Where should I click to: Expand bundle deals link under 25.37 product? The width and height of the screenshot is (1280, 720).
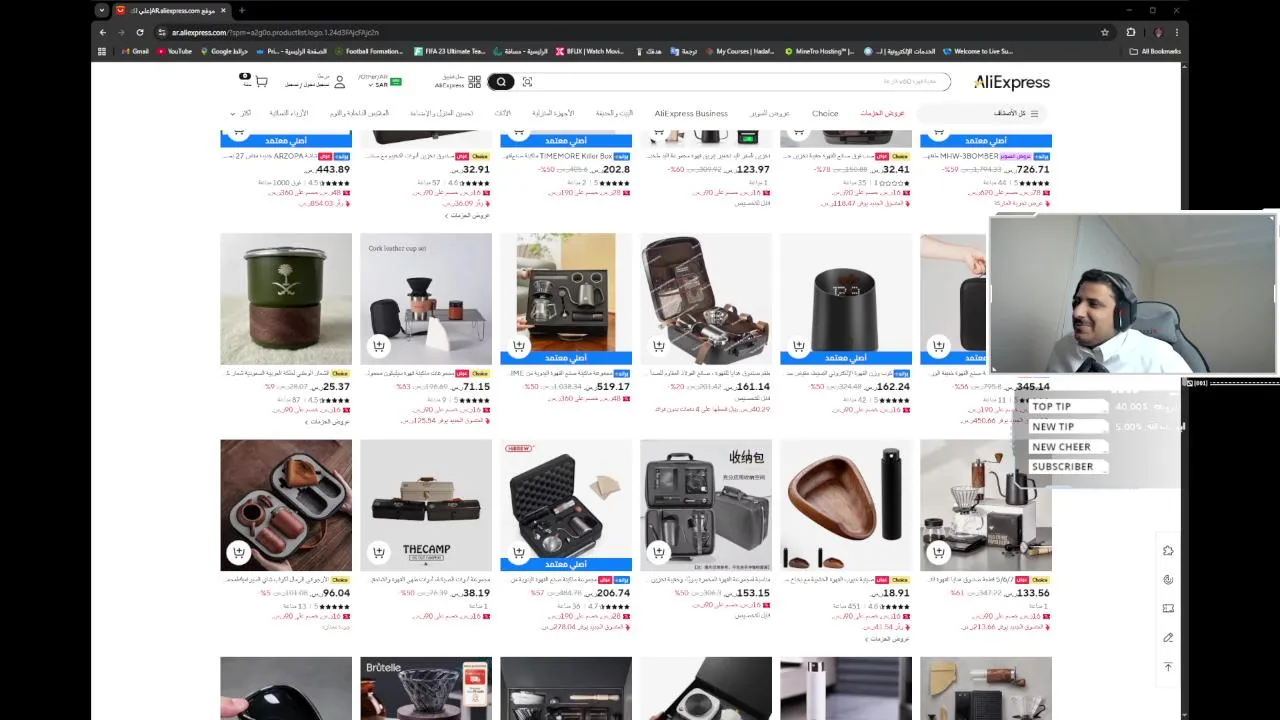point(326,421)
